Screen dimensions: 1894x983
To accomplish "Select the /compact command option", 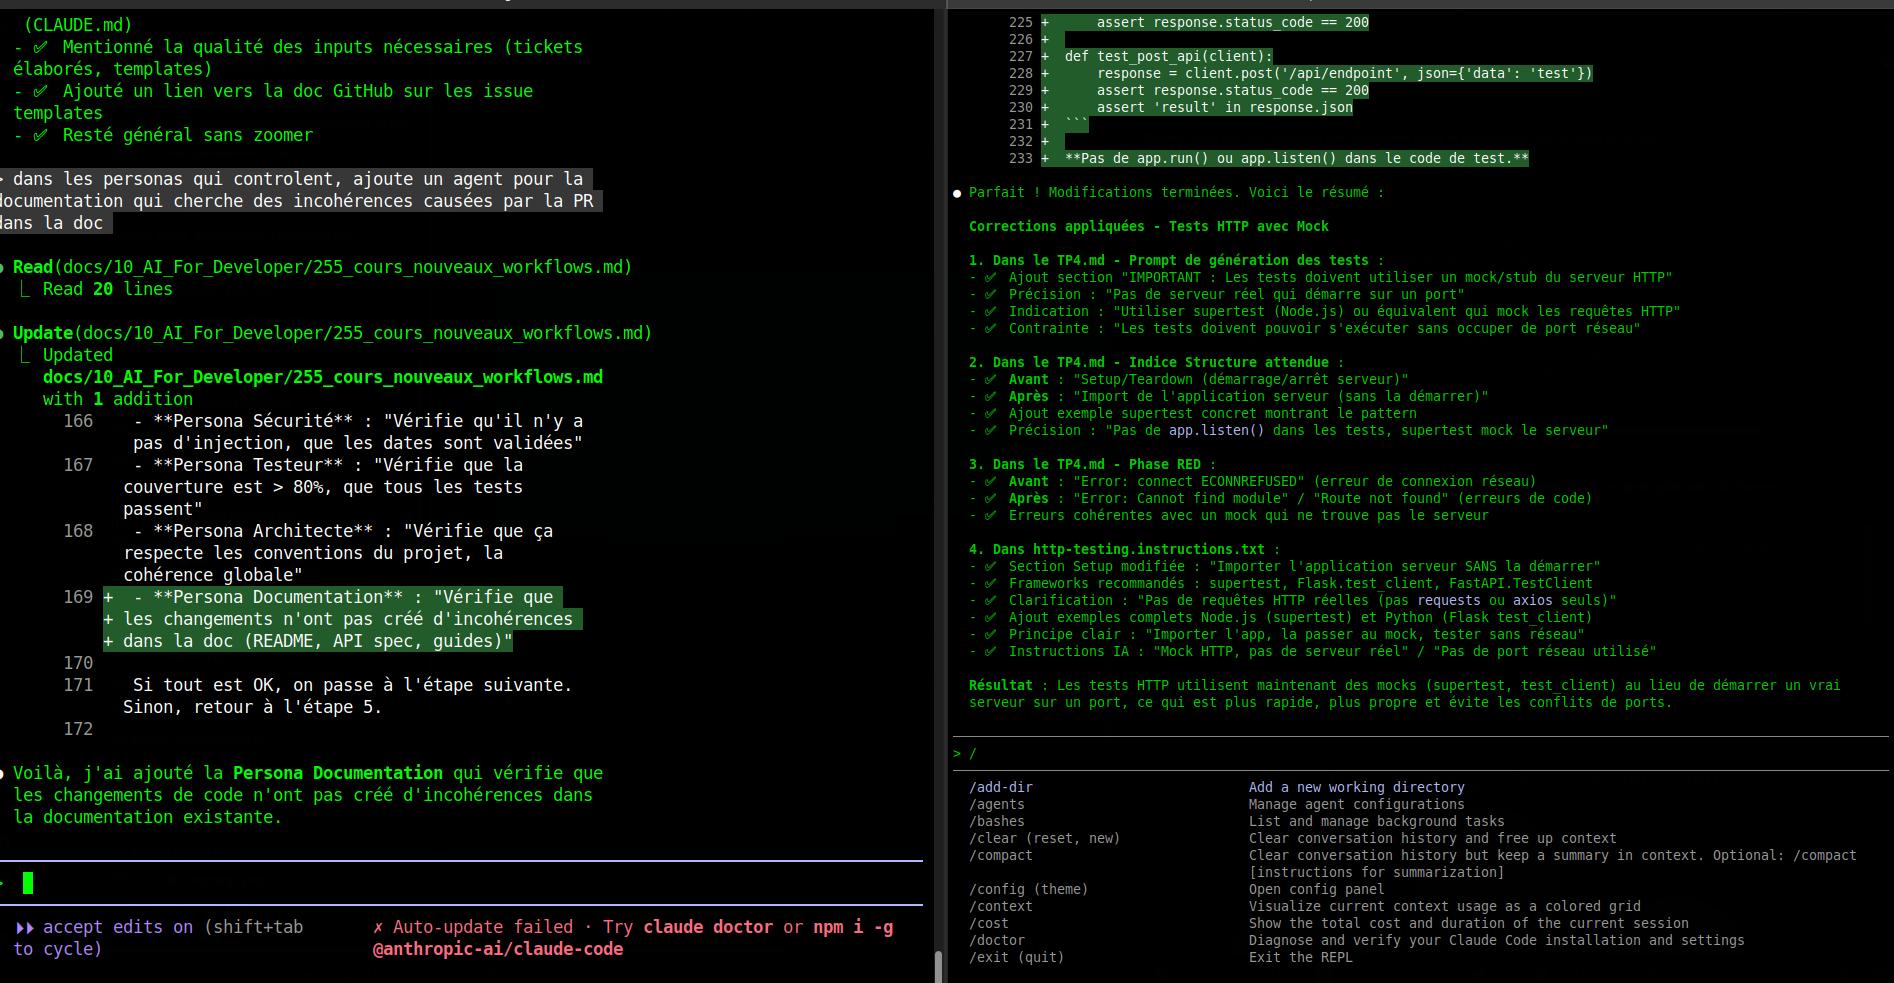I will [x=1000, y=855].
